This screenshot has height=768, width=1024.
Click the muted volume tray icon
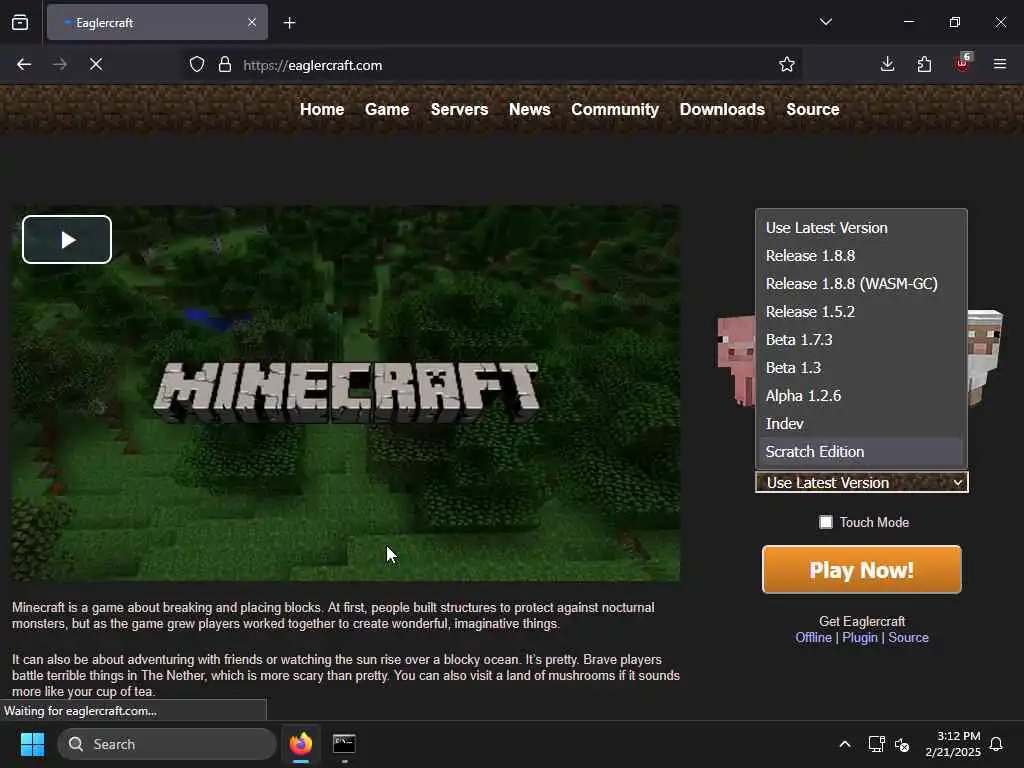pos(902,744)
